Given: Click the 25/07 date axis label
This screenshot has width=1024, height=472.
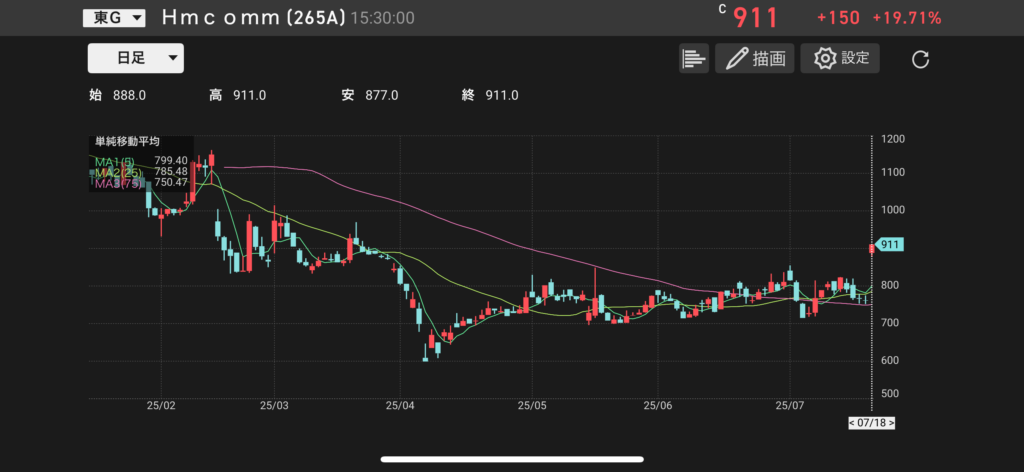Looking at the screenshot, I should click(790, 405).
